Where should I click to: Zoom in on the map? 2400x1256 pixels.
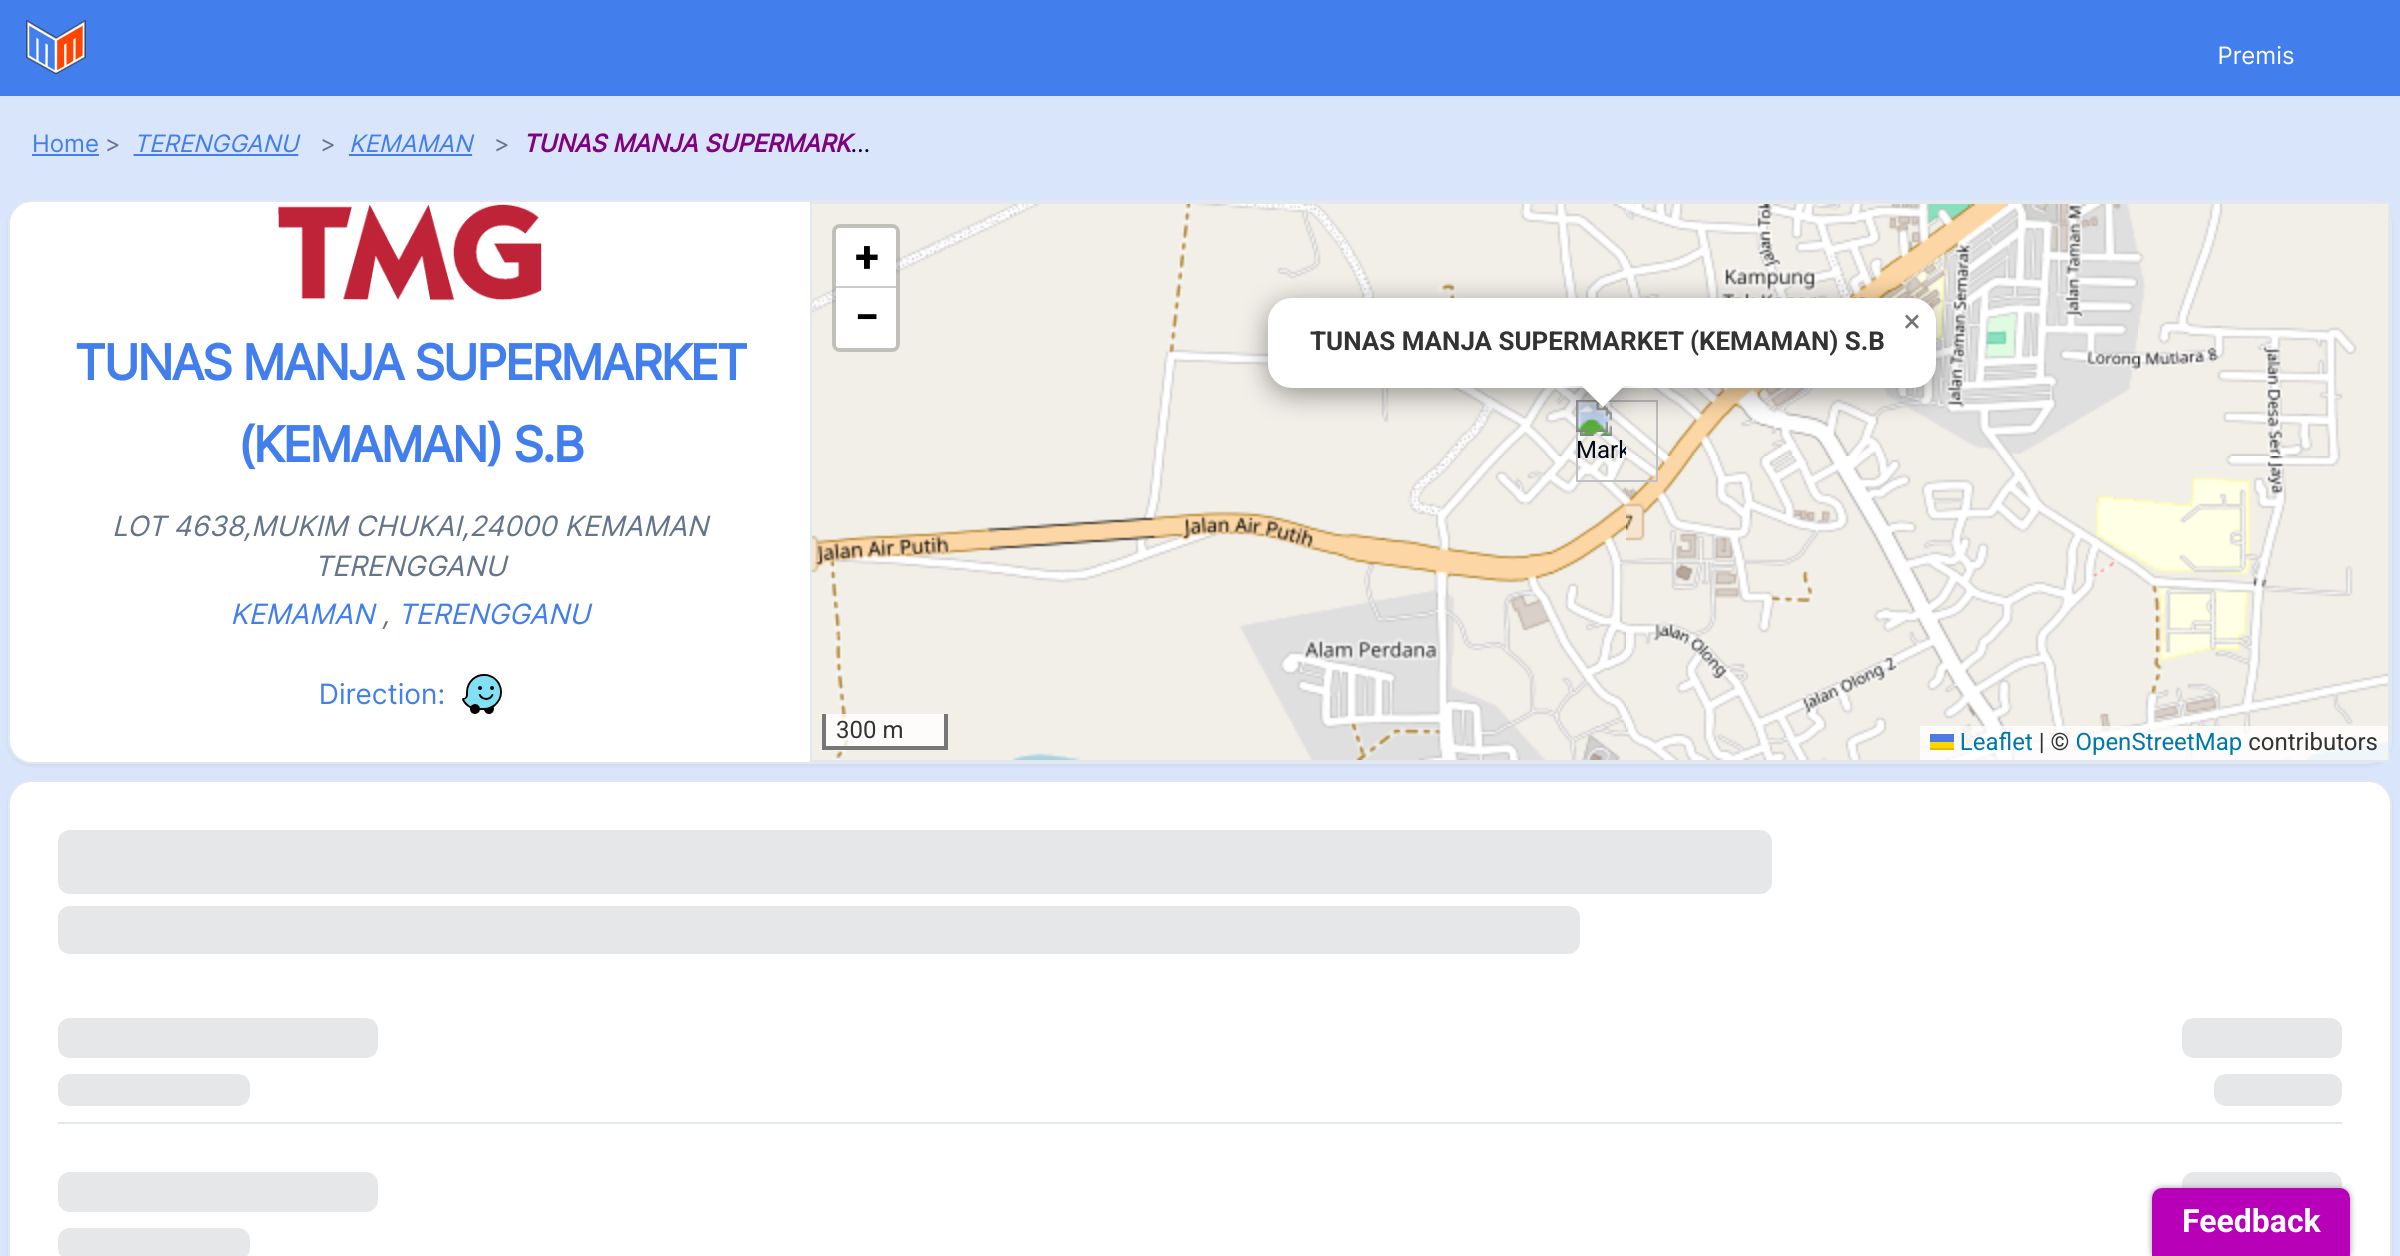pyautogui.click(x=866, y=258)
